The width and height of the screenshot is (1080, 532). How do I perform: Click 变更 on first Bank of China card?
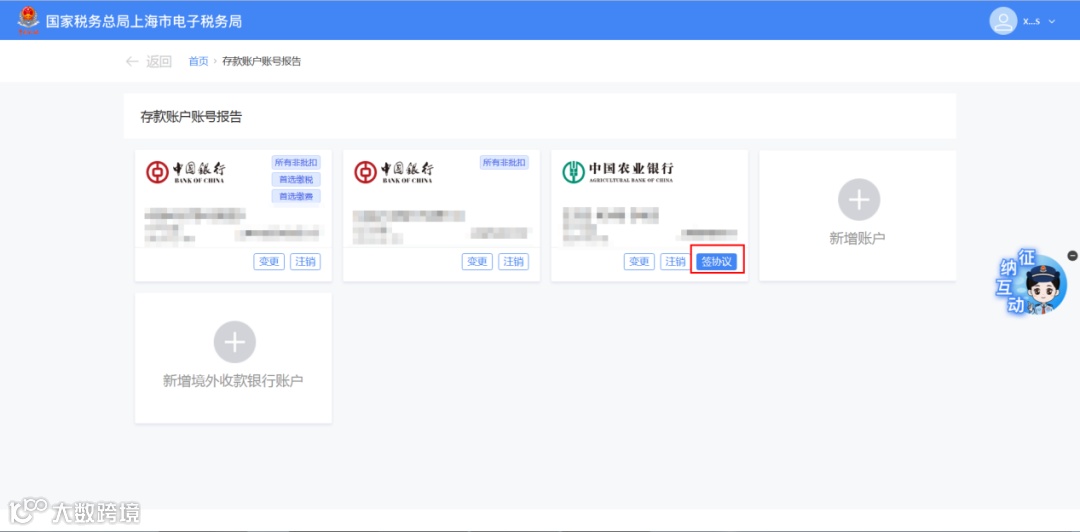click(269, 262)
